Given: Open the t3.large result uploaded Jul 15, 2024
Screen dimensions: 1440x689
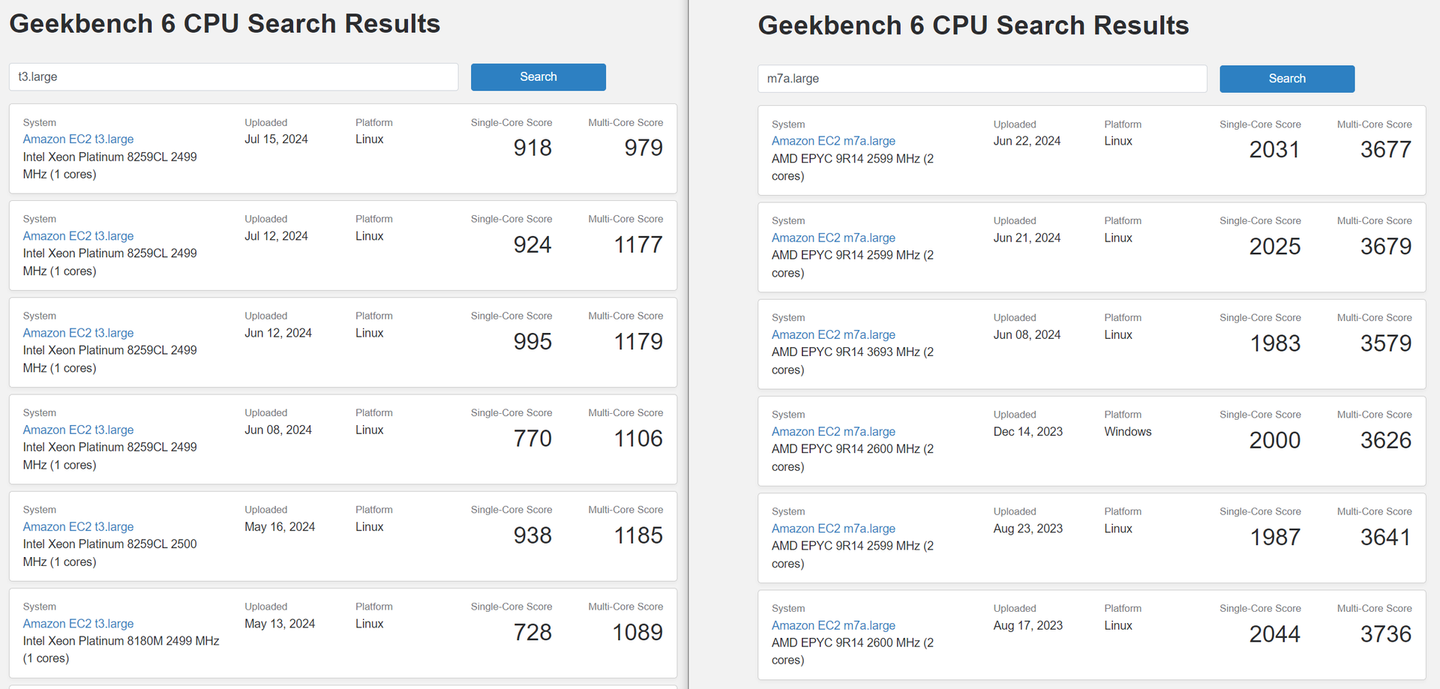Looking at the screenshot, I should point(78,140).
